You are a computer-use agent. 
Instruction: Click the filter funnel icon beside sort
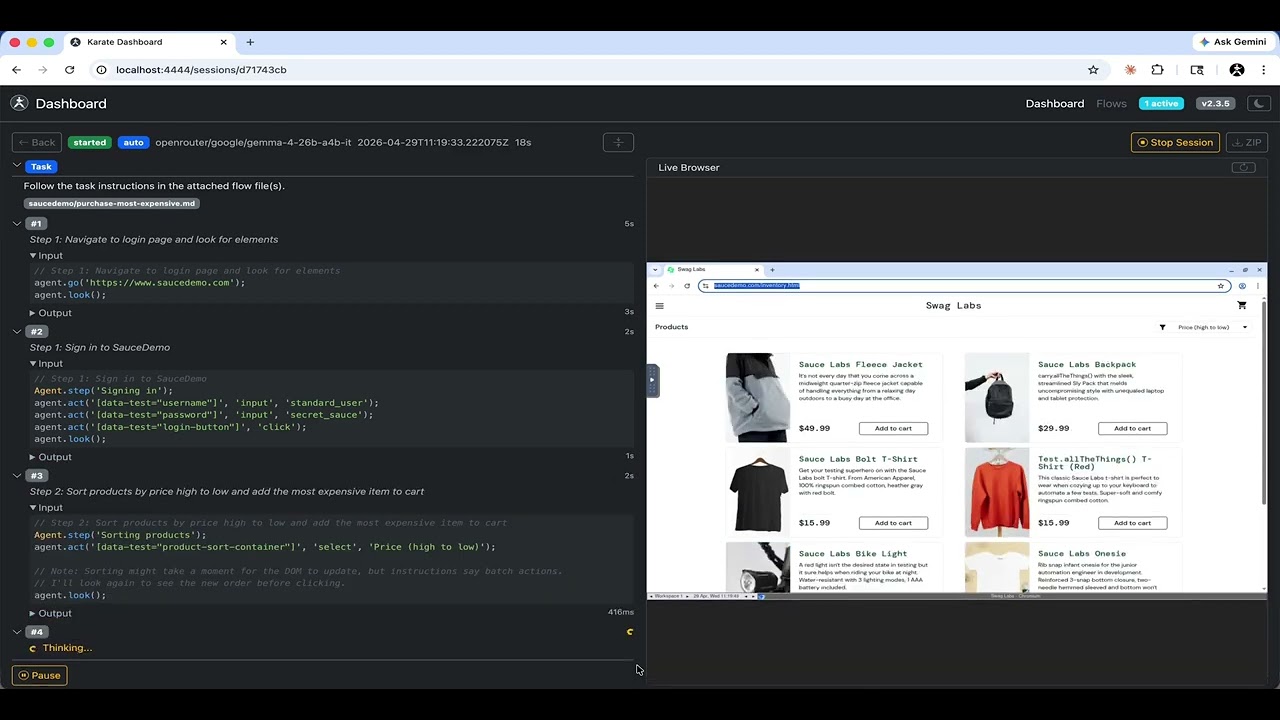pos(1162,327)
